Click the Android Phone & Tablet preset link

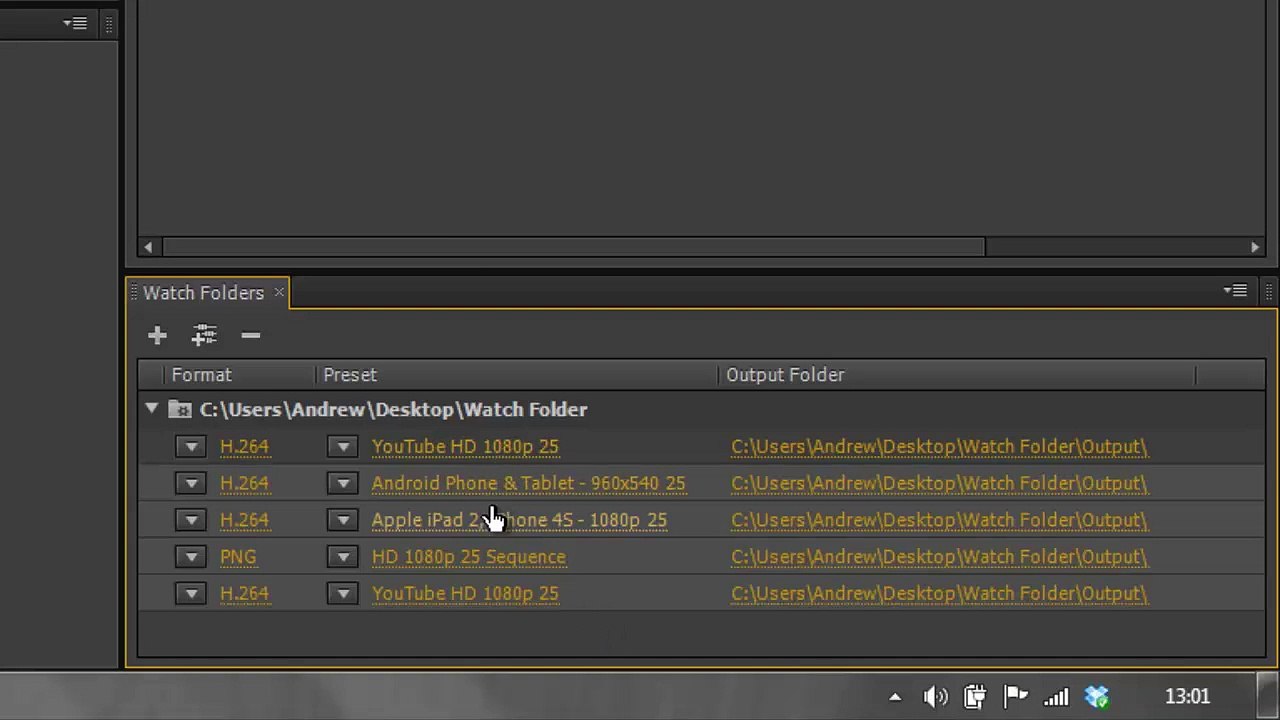(x=528, y=484)
